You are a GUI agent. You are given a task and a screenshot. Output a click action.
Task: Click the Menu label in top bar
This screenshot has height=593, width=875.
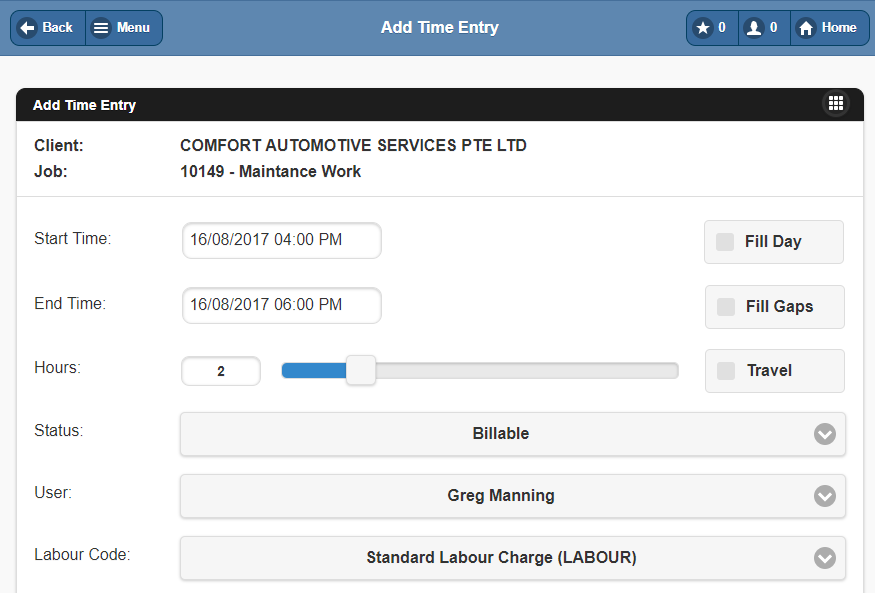(133, 28)
